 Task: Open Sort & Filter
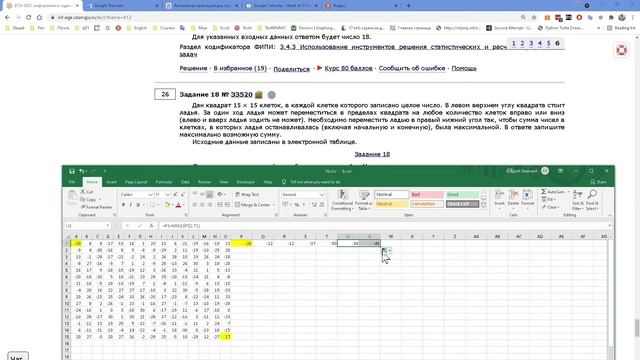point(578,200)
